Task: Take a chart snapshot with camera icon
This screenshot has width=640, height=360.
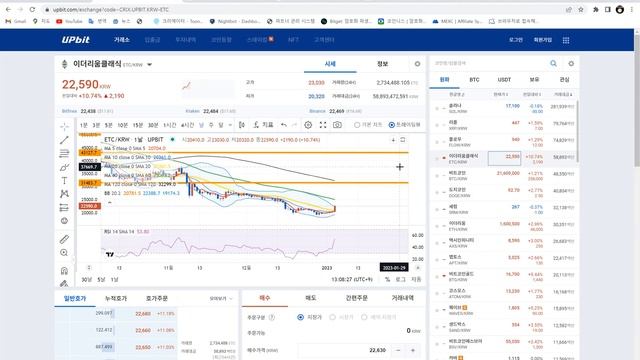Action: pos(337,125)
